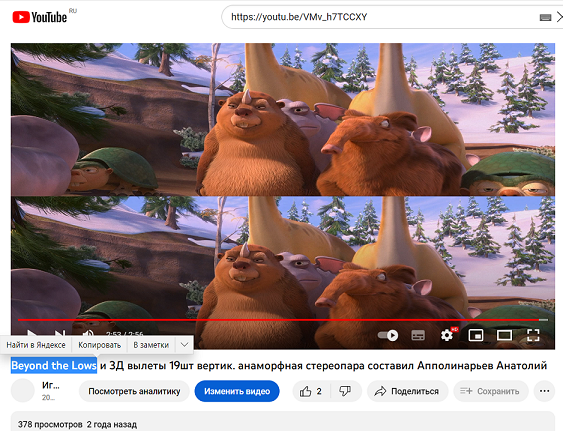Dislike the video with thumbs down

pyautogui.click(x=345, y=391)
